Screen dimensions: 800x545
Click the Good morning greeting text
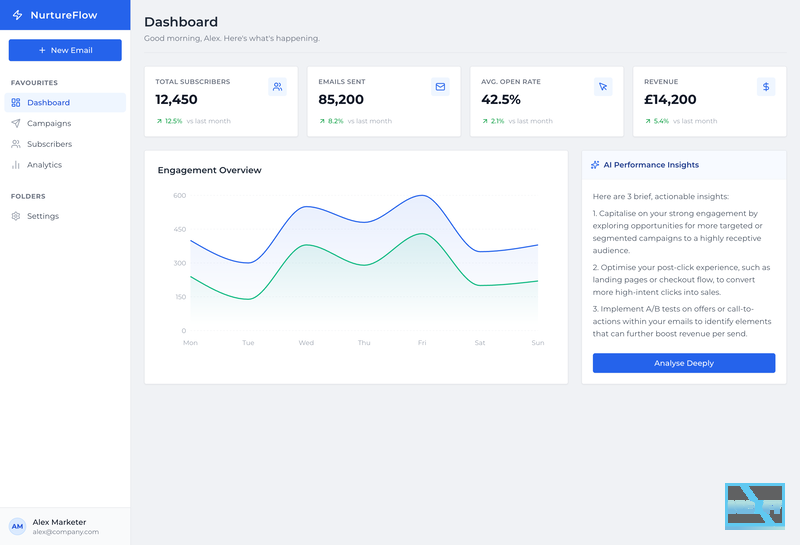click(x=232, y=38)
